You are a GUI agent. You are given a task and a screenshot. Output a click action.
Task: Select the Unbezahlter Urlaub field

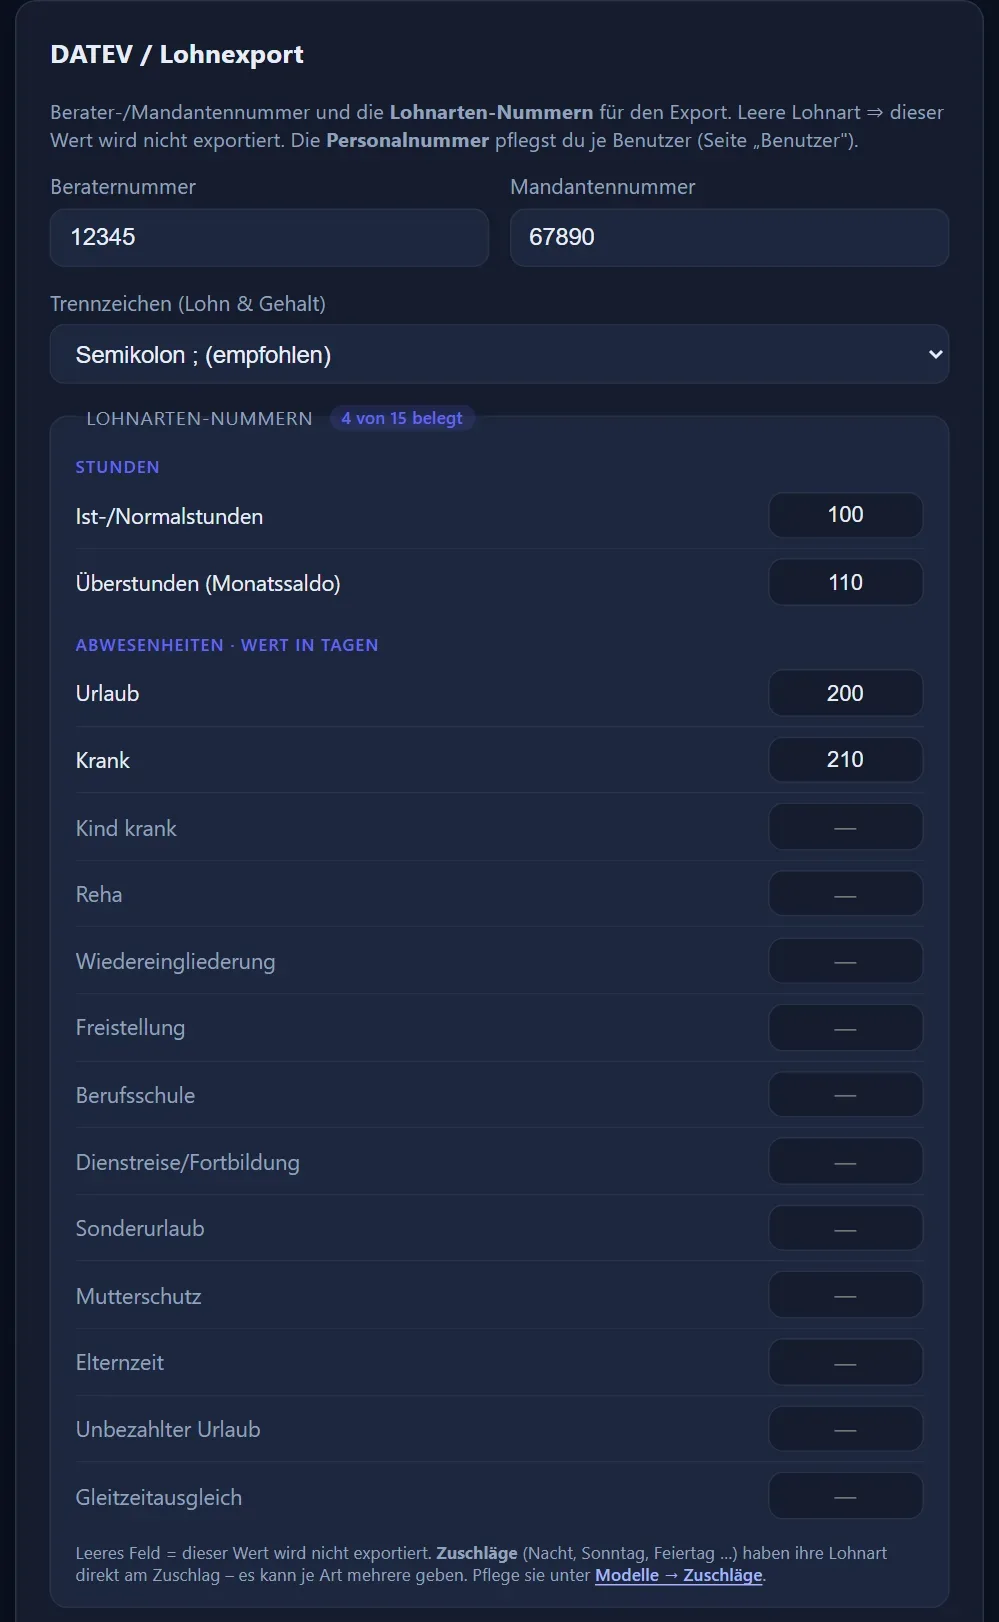(x=845, y=1429)
